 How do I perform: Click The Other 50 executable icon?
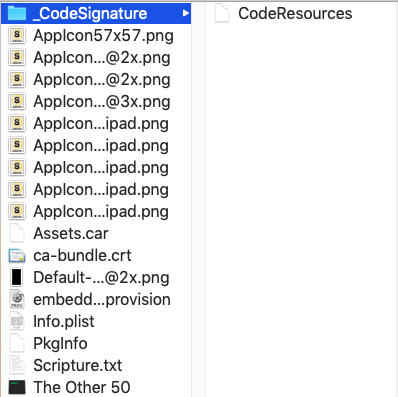click(x=17, y=387)
